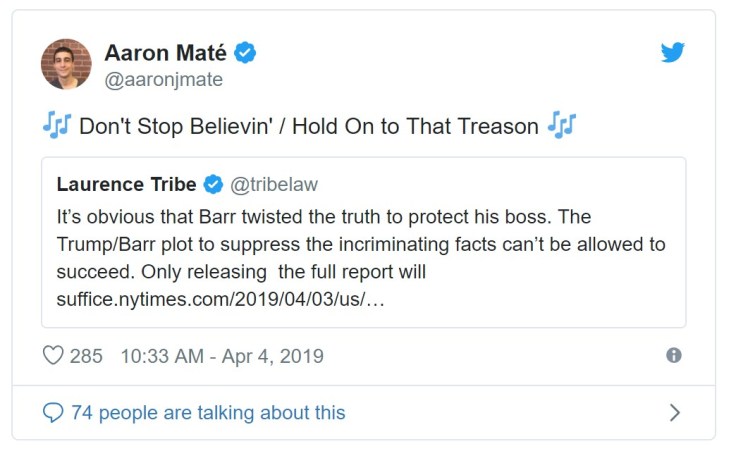Click the 'Don't Stop Believin'' tweet text

tap(309, 127)
